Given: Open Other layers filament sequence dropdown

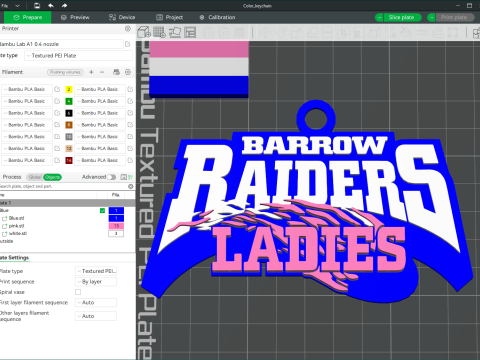Looking at the screenshot, I should 96,316.
